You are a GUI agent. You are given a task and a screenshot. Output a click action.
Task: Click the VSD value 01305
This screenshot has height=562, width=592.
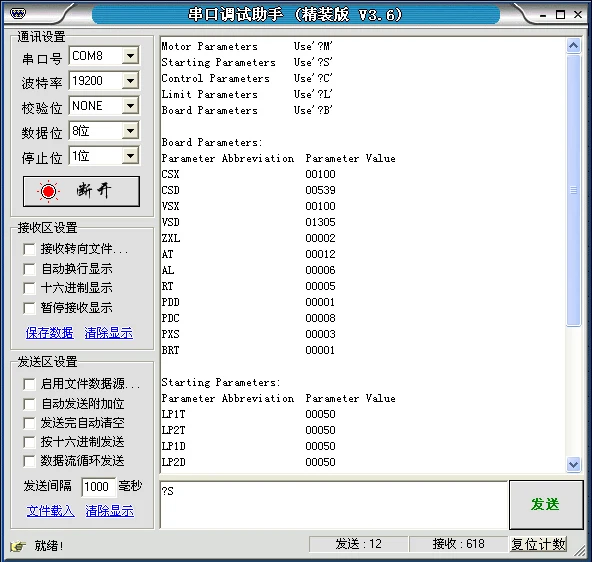(320, 222)
